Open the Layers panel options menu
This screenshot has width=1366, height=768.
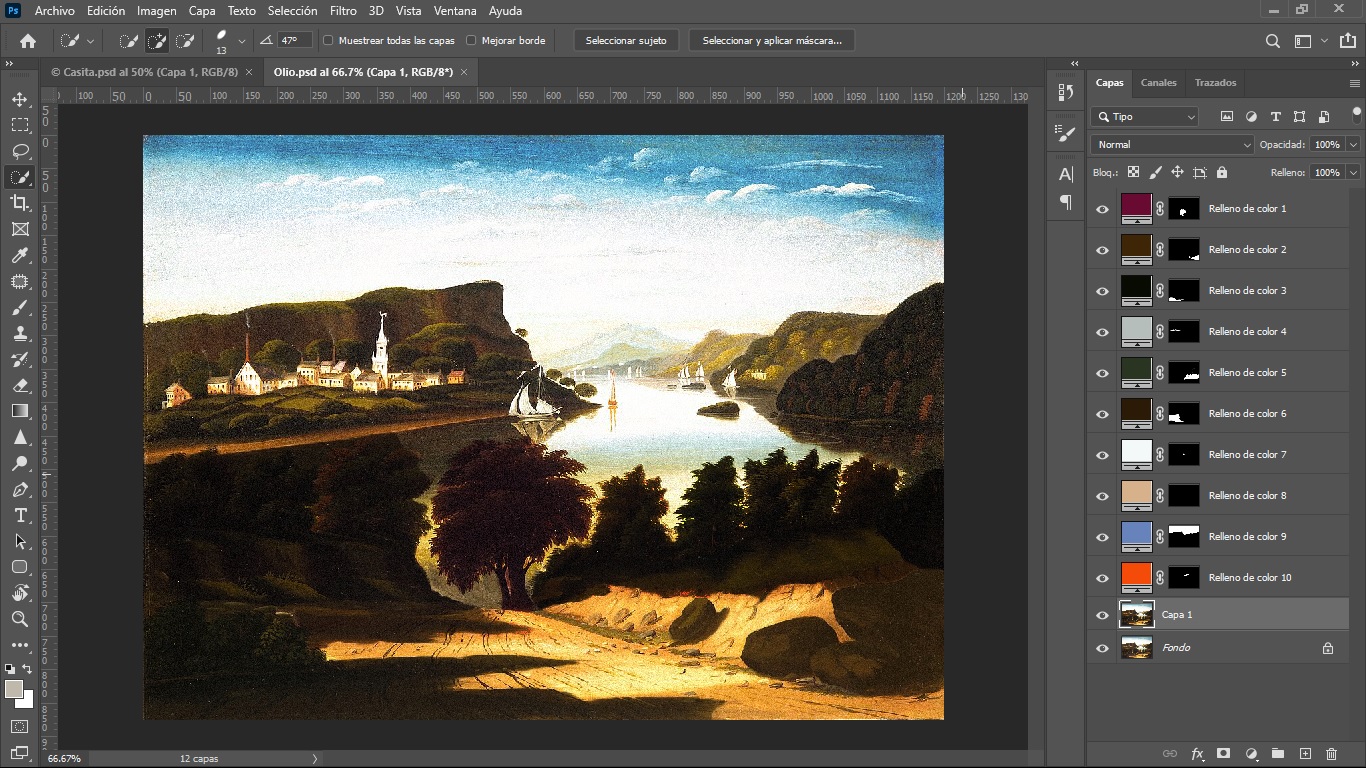[x=1355, y=83]
